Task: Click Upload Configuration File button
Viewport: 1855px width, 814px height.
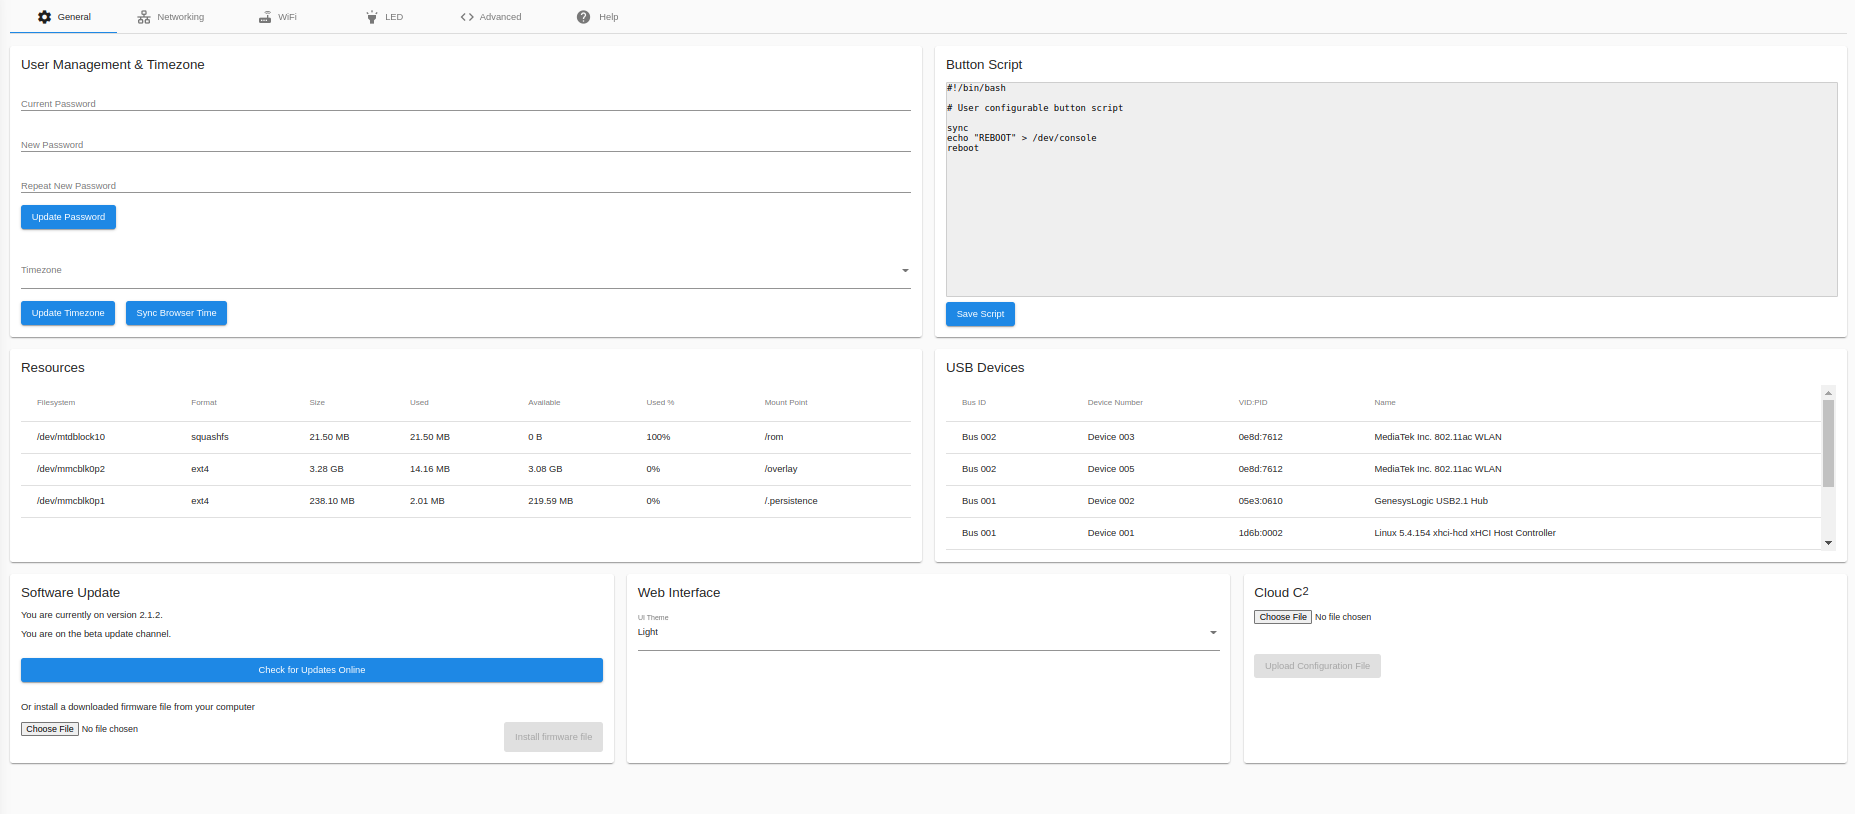Action: click(1317, 666)
